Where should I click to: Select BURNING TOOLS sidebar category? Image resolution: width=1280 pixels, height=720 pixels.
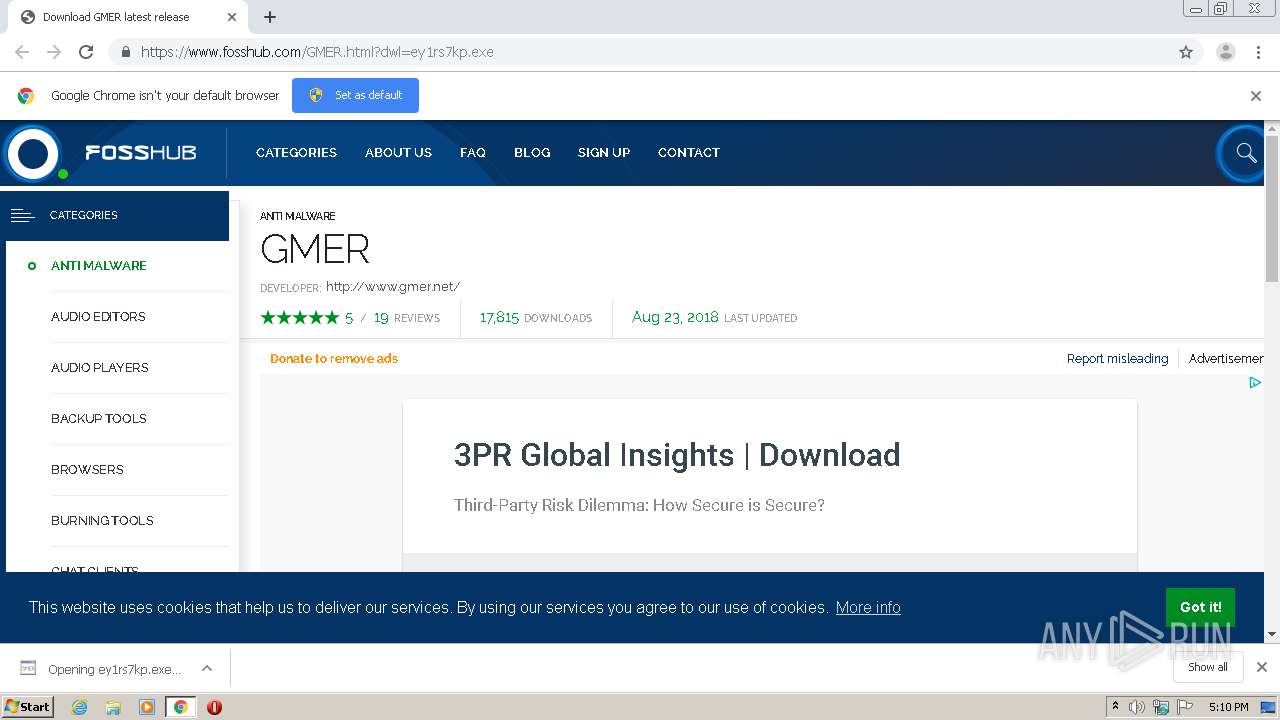click(x=102, y=521)
